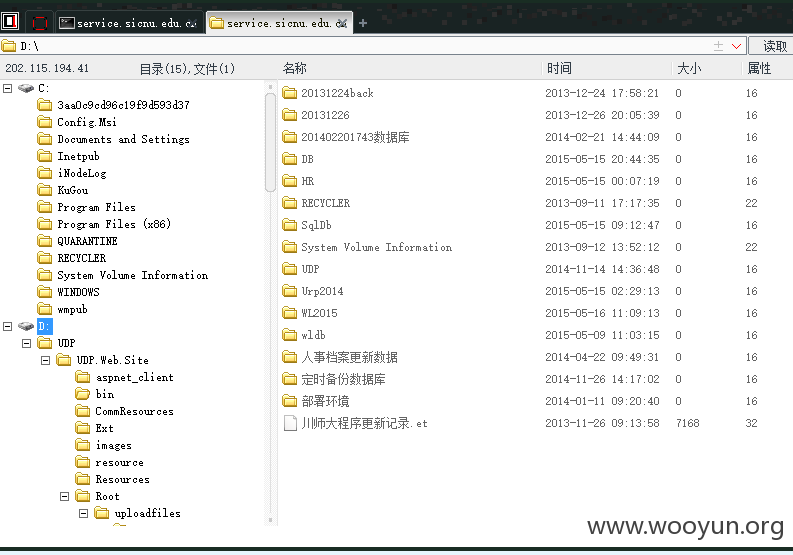Screen dimensions: 793x555
Task: Select wmpub folder in tree
Action: 62,309
